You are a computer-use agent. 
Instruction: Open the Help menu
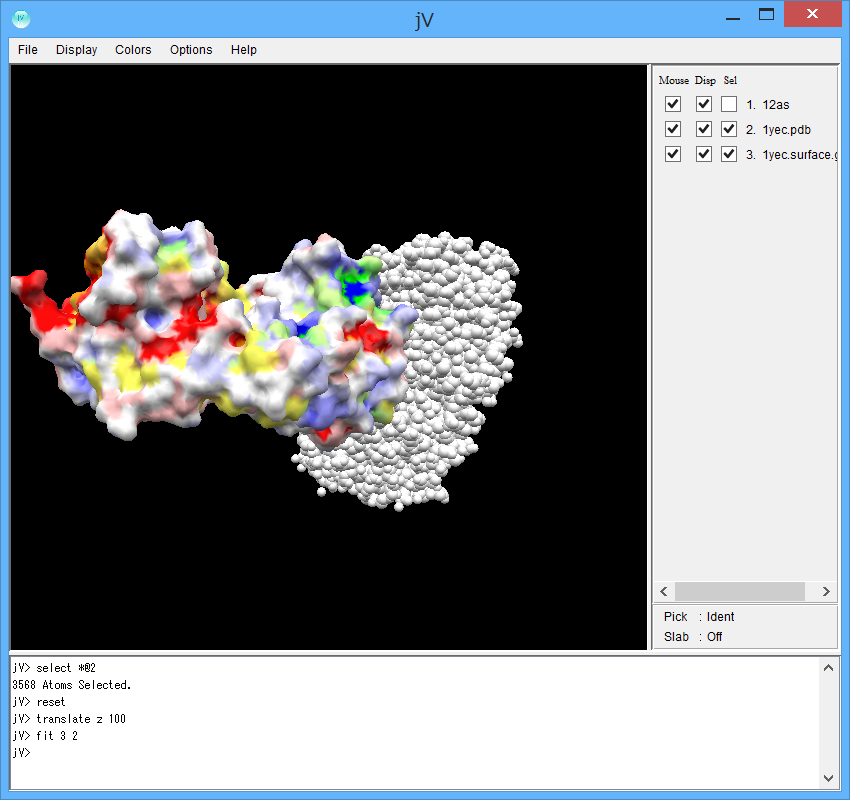243,50
